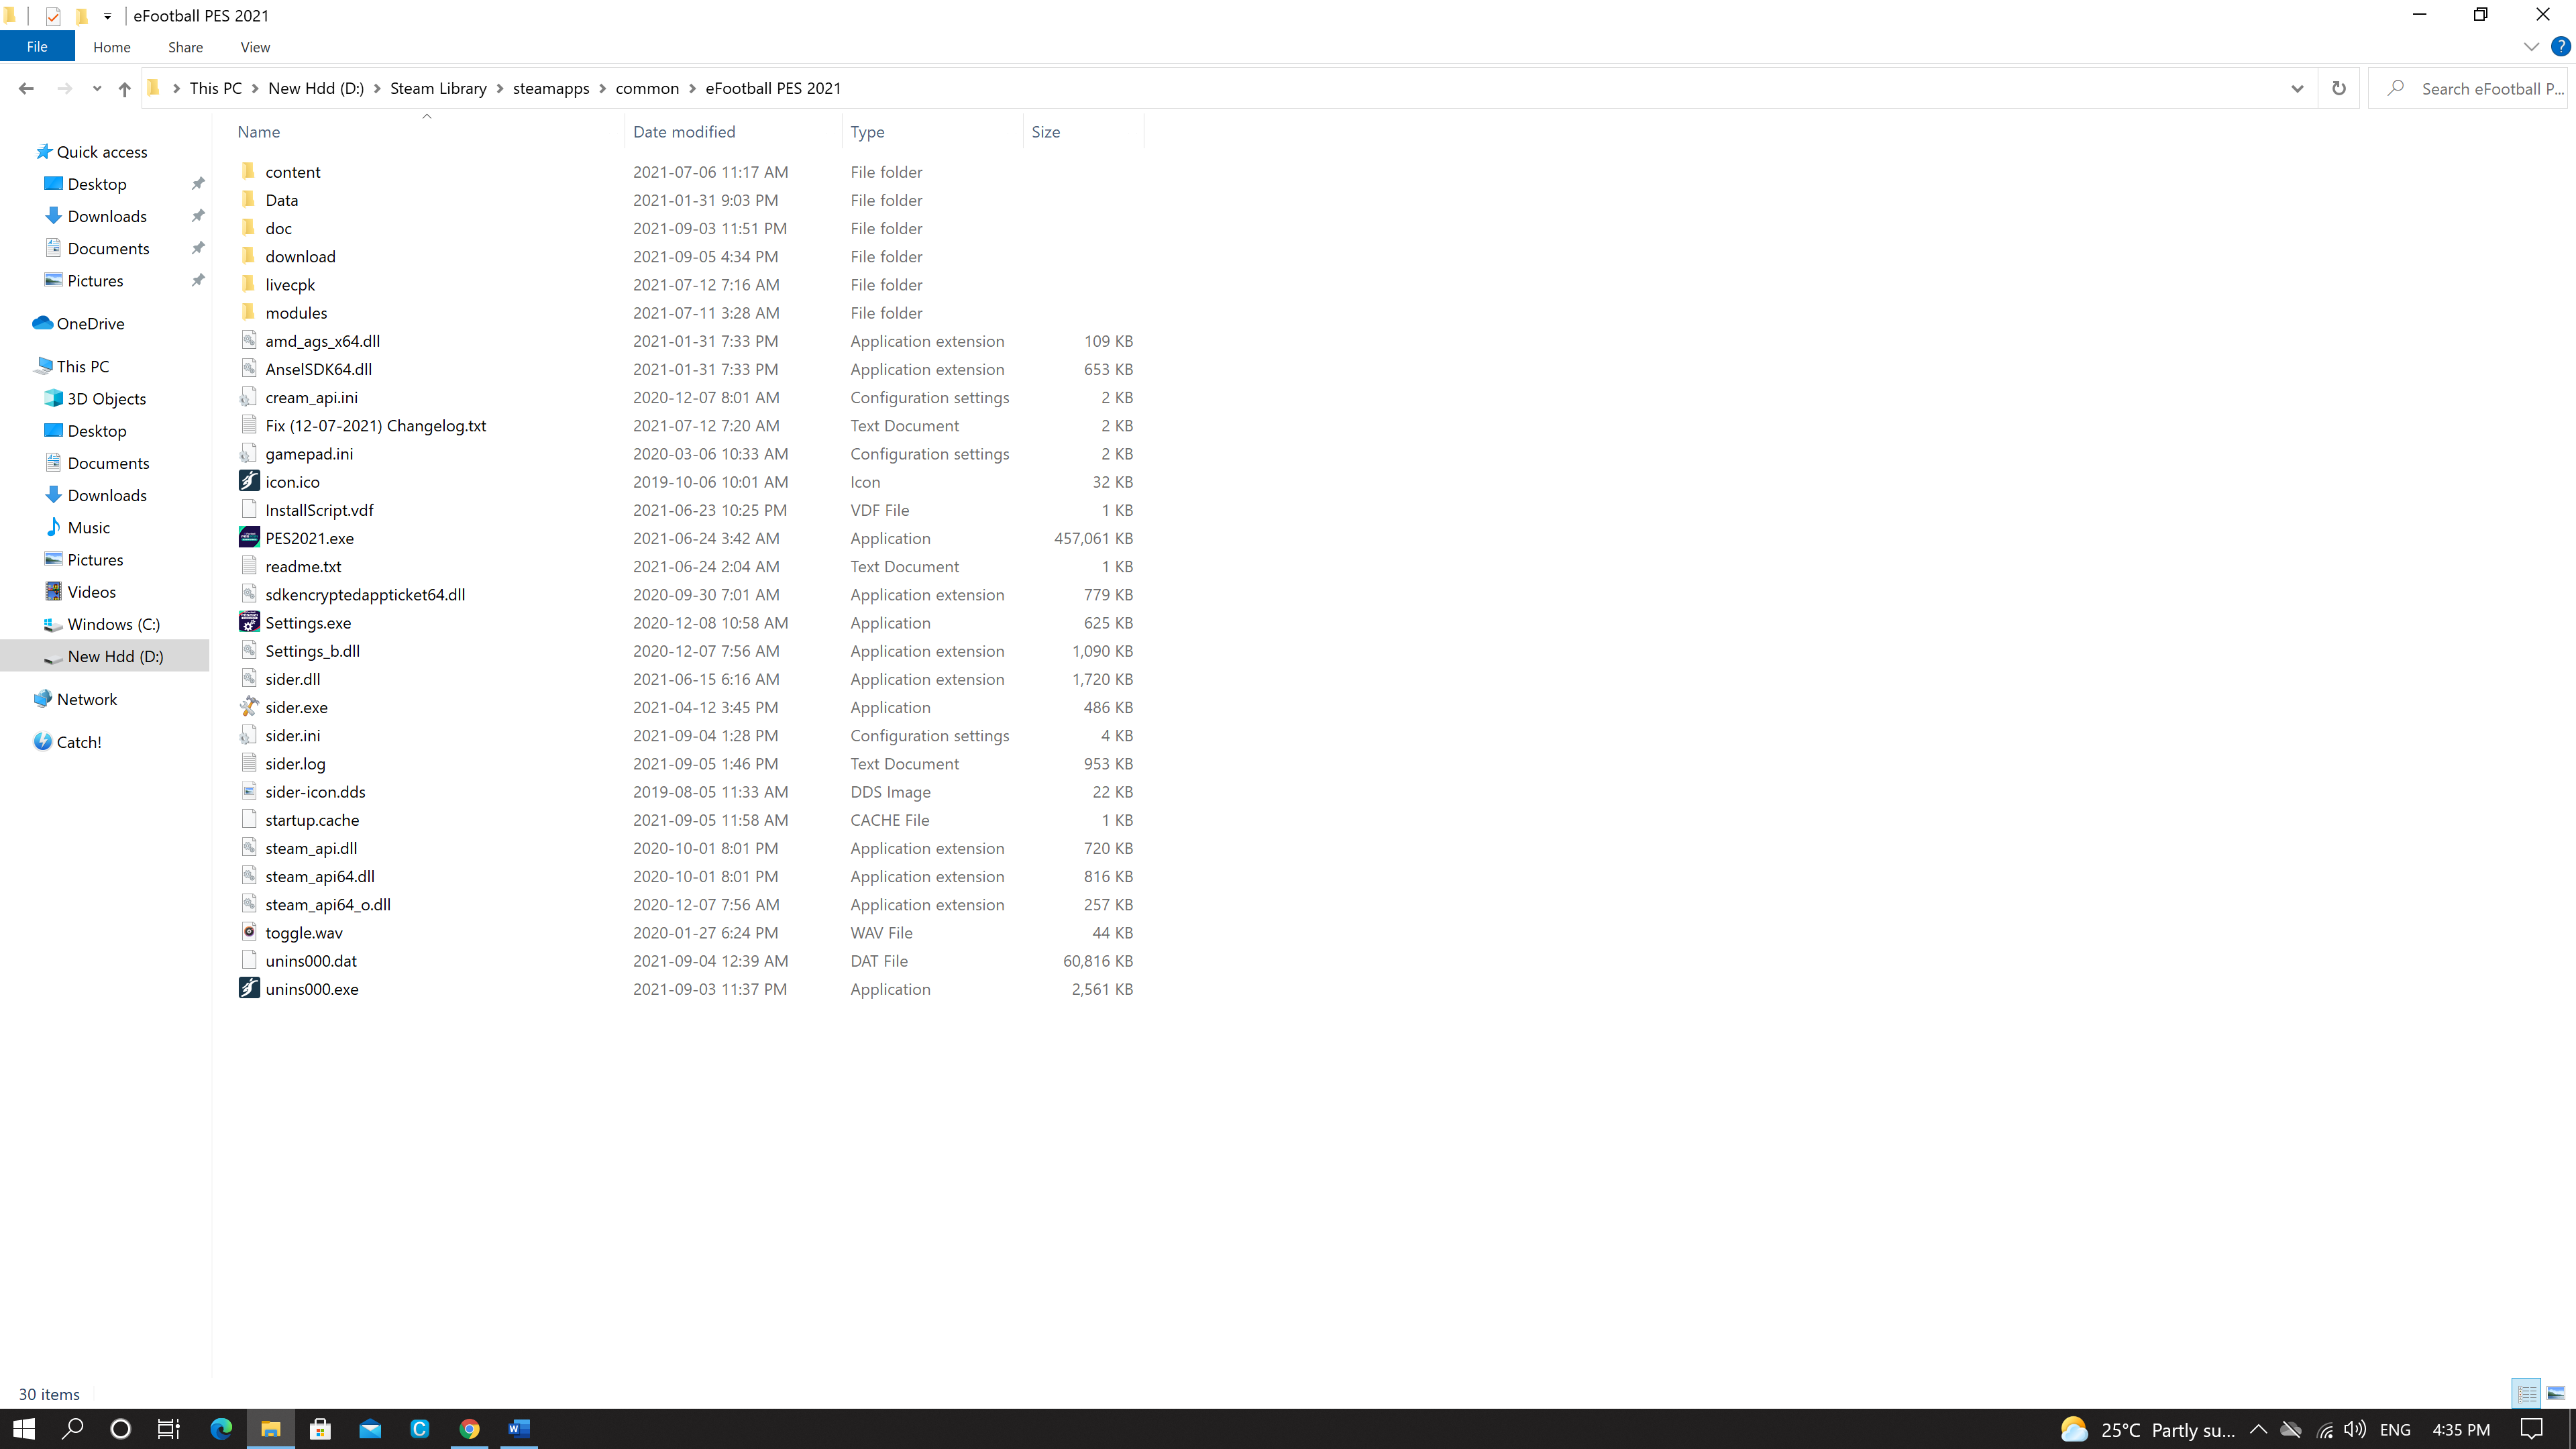Open Task View from the taskbar
The height and width of the screenshot is (1449, 2576).
[169, 1429]
